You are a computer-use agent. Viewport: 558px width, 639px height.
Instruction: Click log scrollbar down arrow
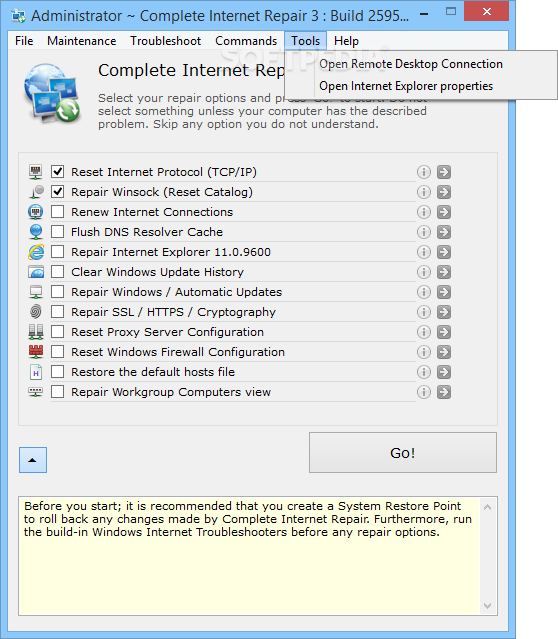(487, 606)
